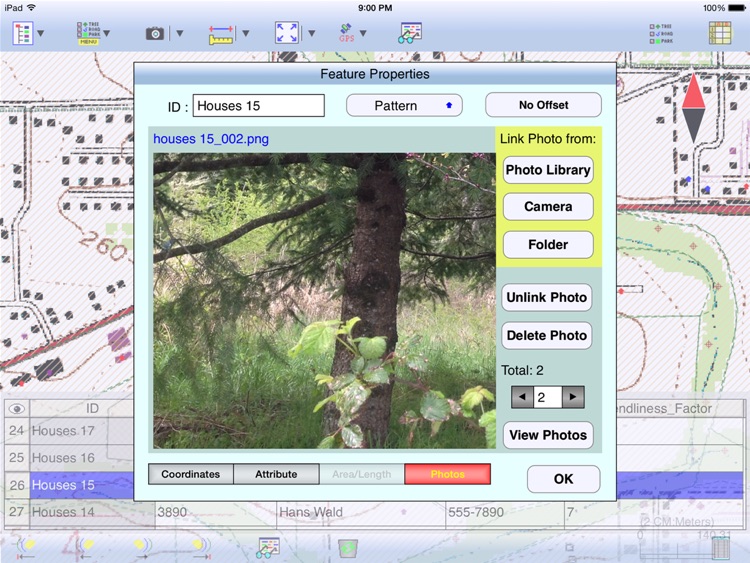Click the View Photos button
Screen dimensions: 750x563
[x=548, y=435]
